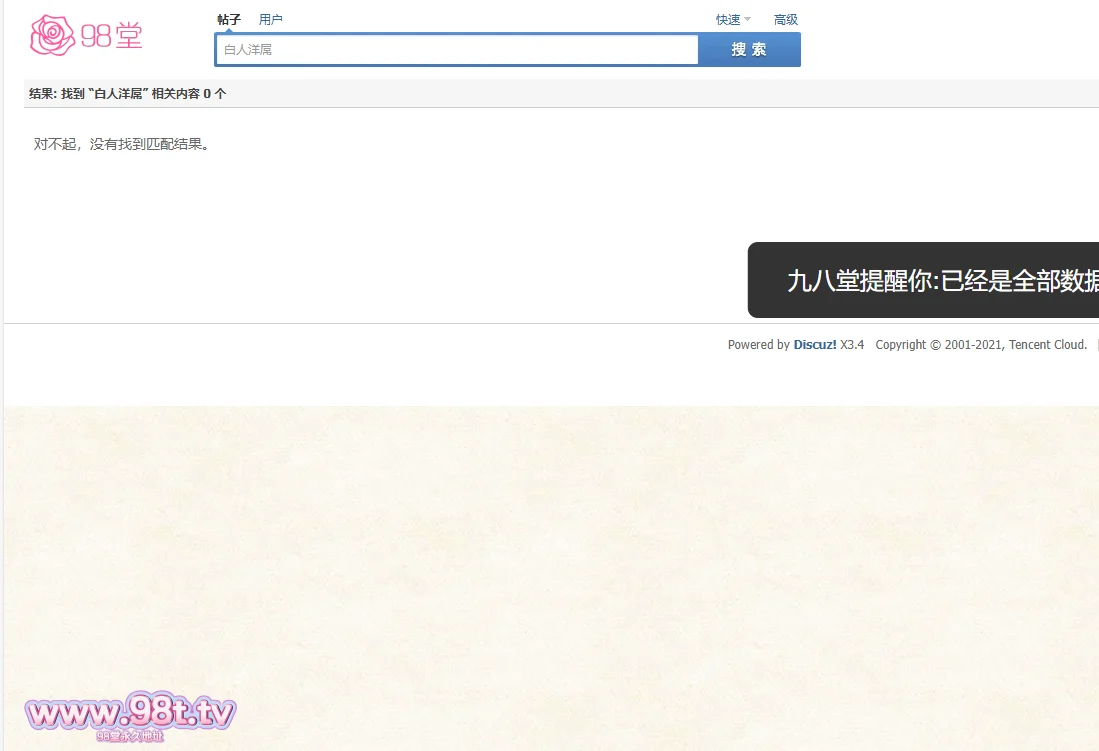The width and height of the screenshot is (1099, 751).
Task: Click the X3.4 version text
Action: click(x=852, y=345)
